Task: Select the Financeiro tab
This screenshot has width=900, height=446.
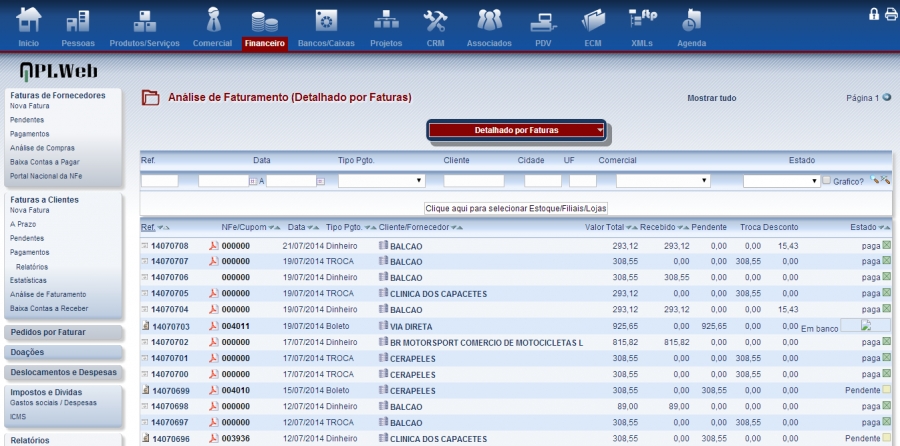Action: (x=265, y=43)
